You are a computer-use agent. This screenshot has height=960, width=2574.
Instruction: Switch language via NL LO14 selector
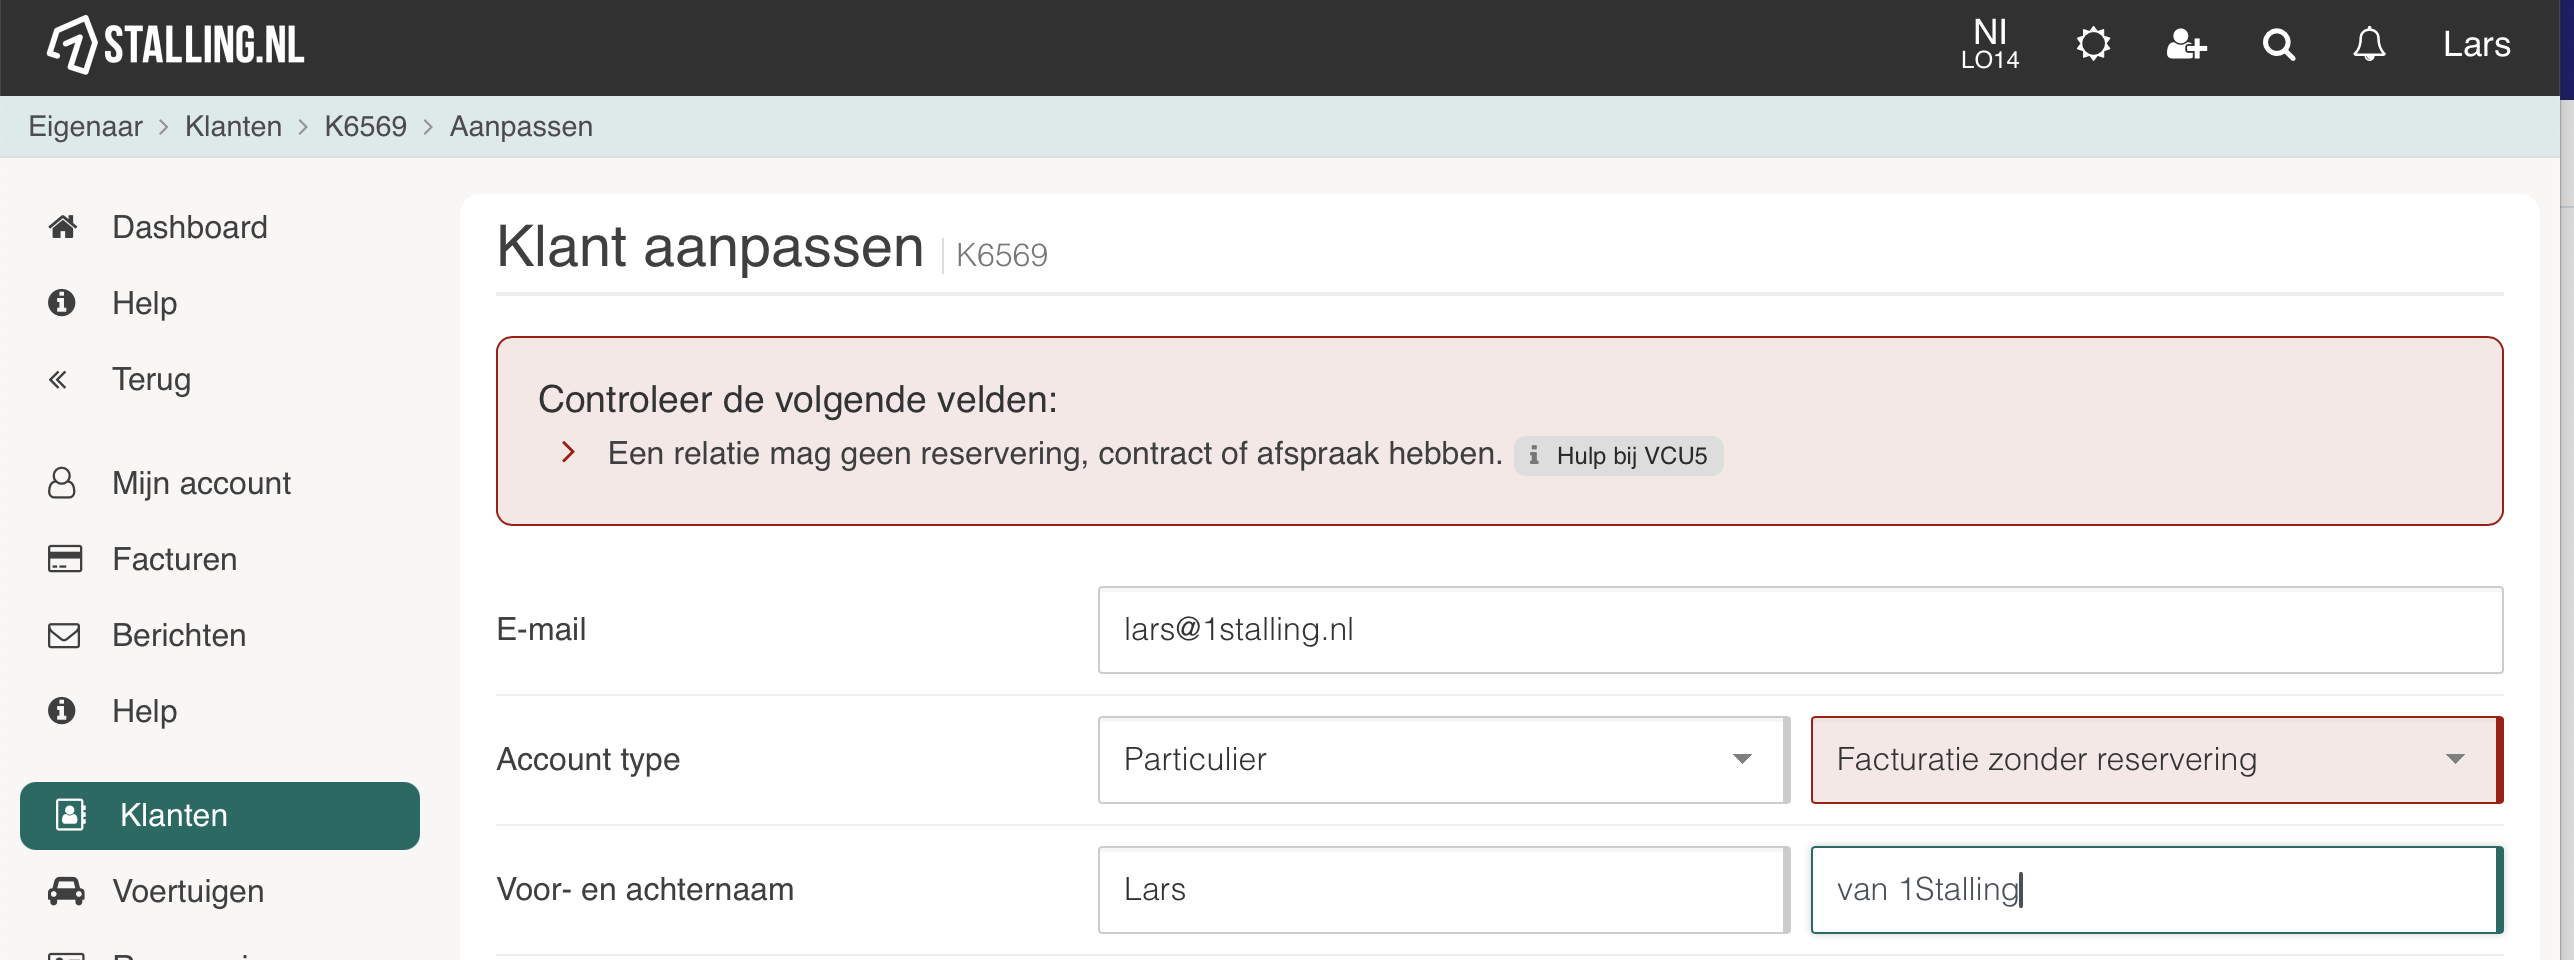coord(1990,45)
